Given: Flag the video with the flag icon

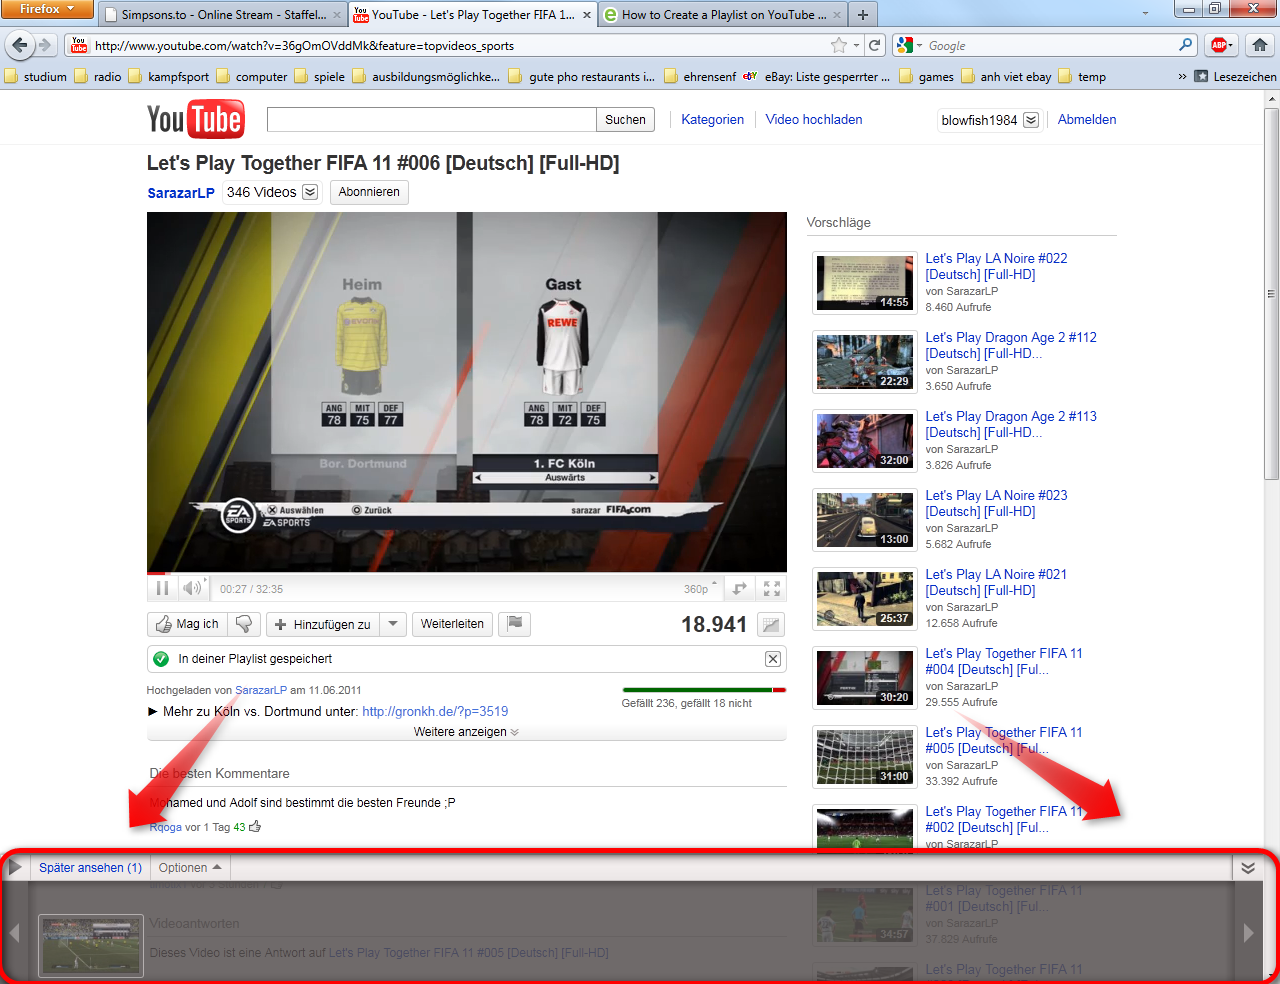Looking at the screenshot, I should (514, 624).
